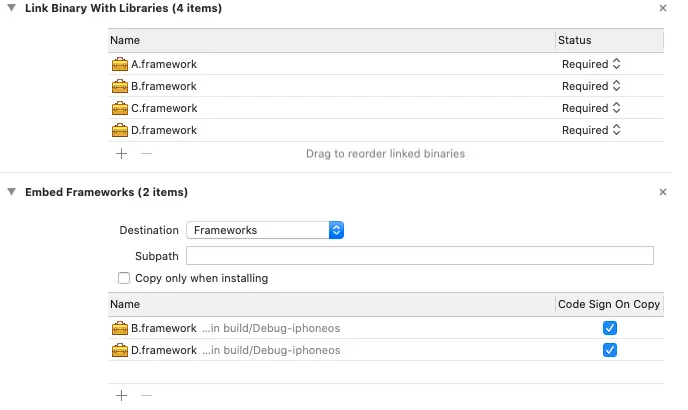Add a library with the plus under Link Binary

(x=121, y=154)
